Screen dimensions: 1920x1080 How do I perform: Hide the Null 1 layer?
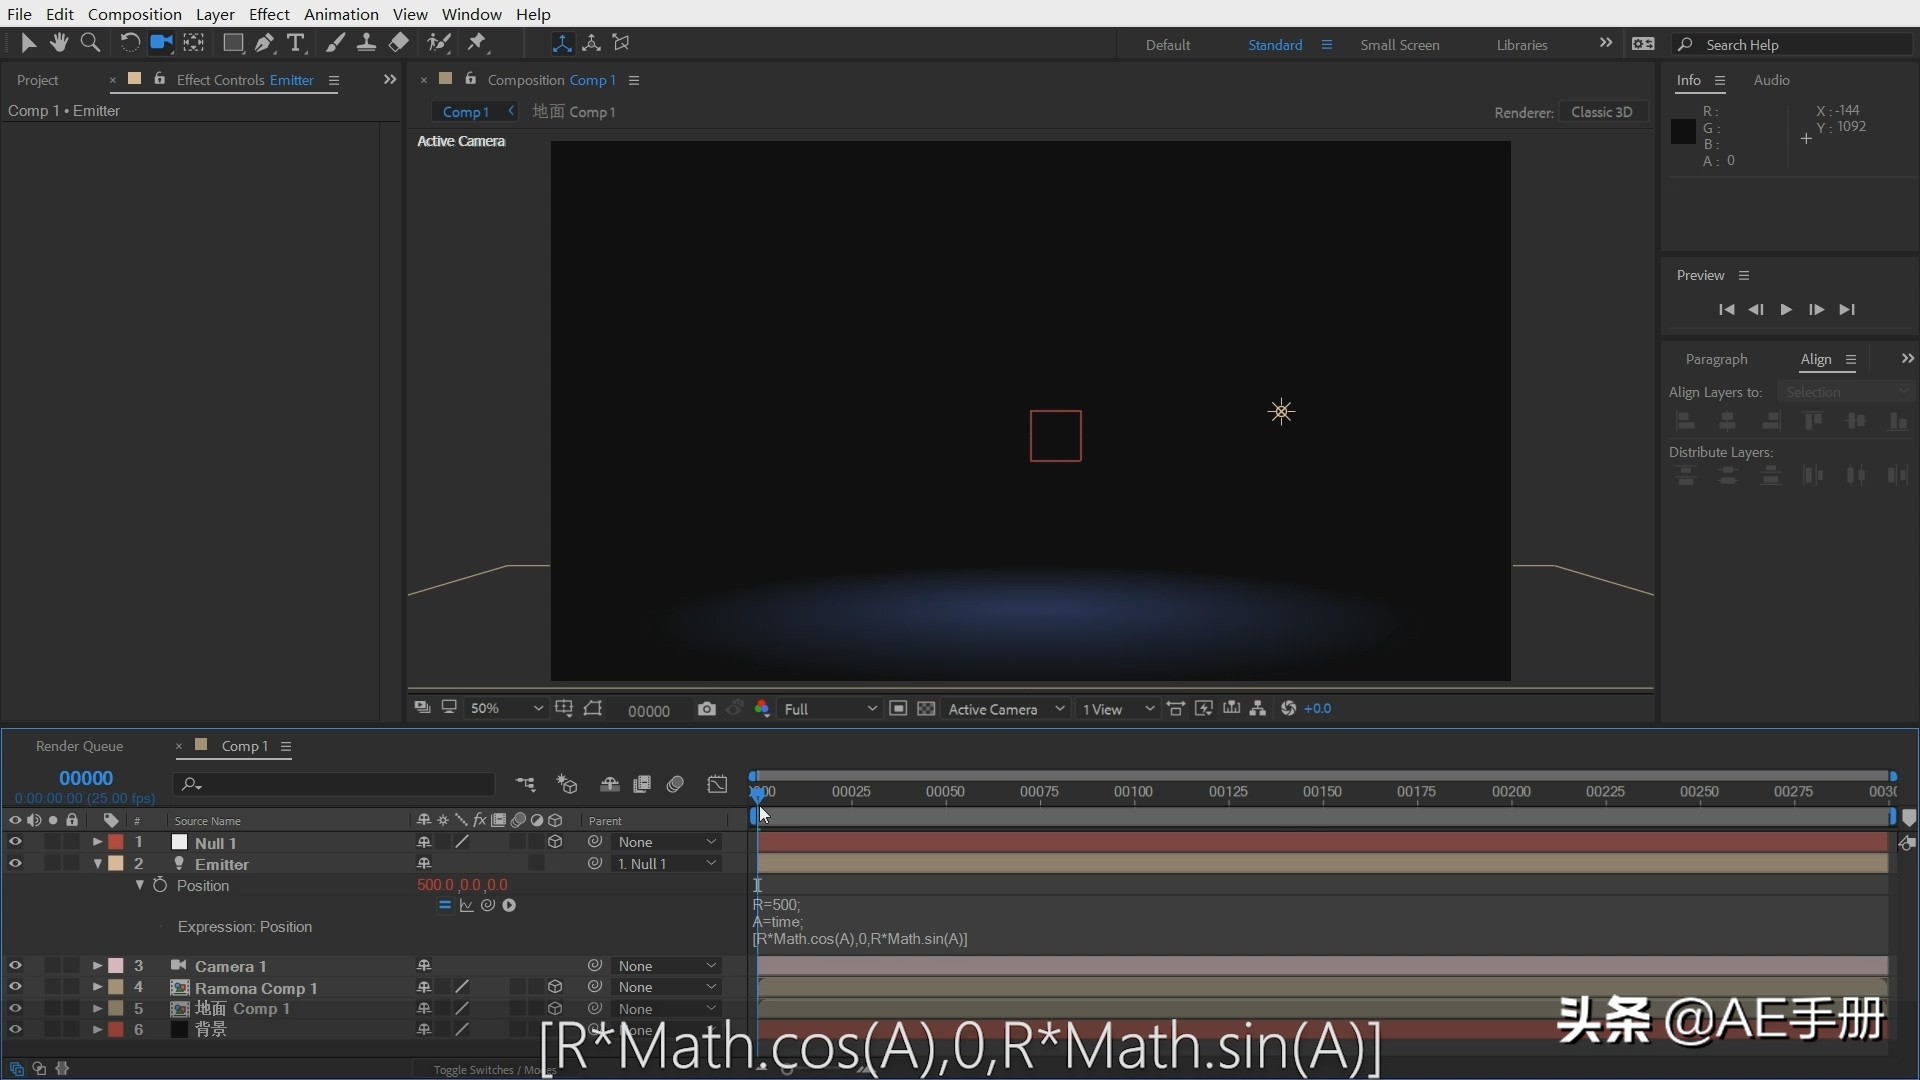point(15,842)
